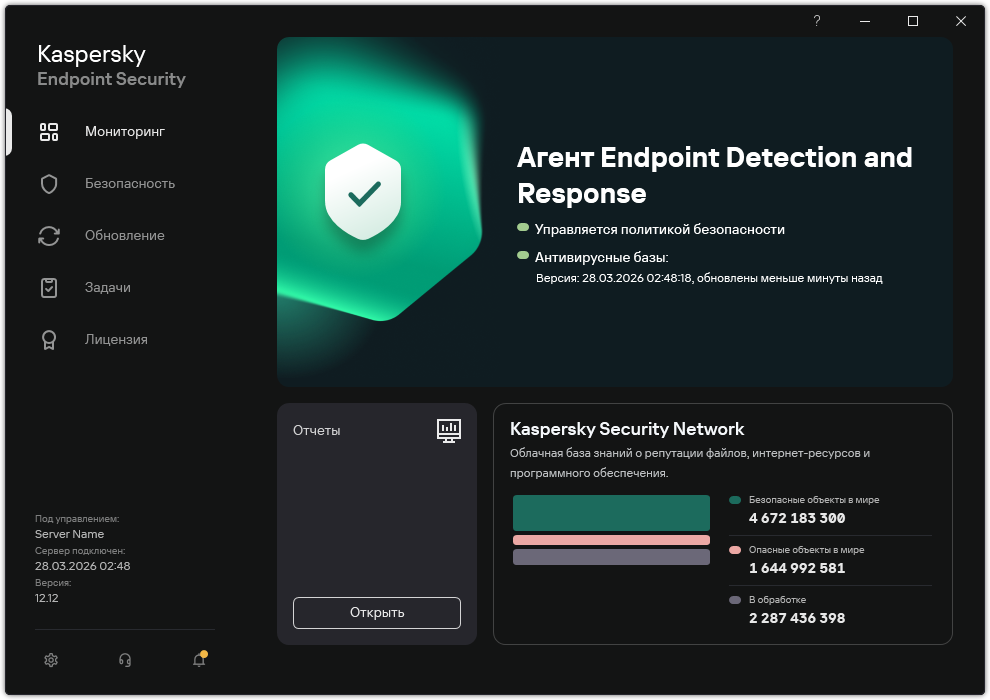Click the В обработке legend dot
990x700 pixels.
(x=735, y=600)
